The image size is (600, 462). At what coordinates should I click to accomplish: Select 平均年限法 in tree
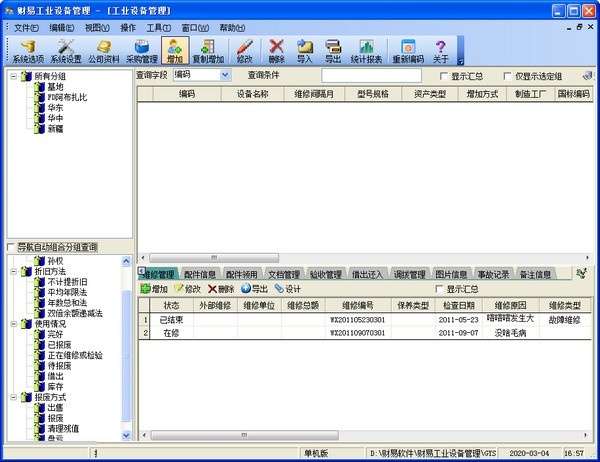point(67,292)
